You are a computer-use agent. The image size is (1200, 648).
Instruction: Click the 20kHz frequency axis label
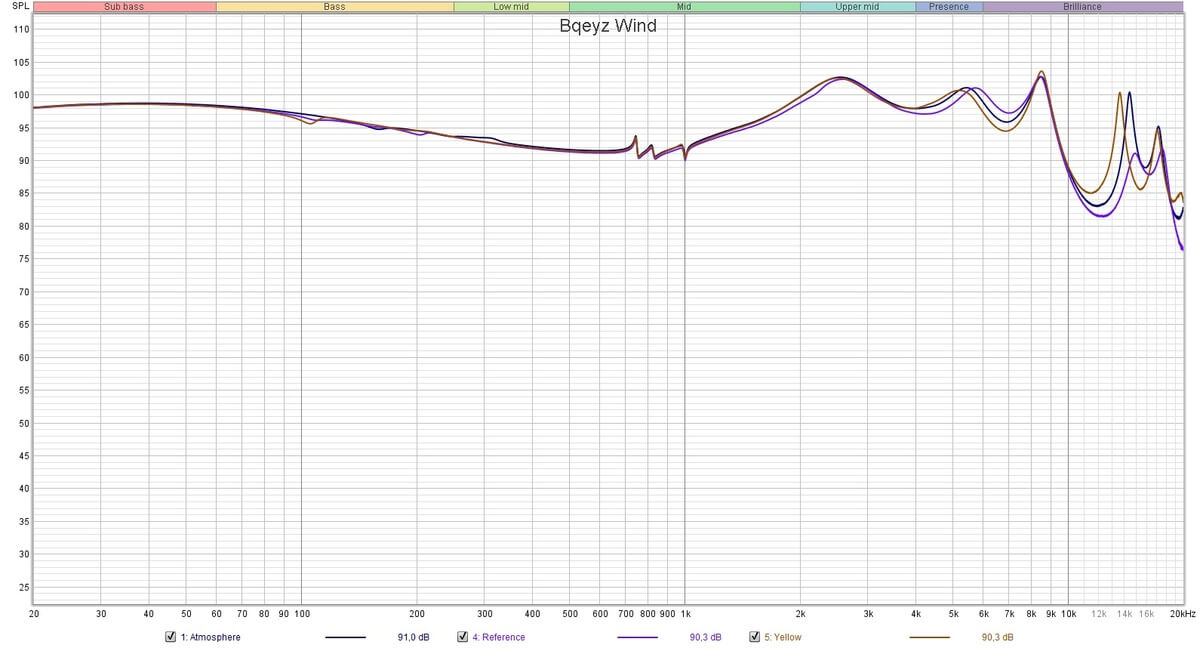[1182, 613]
